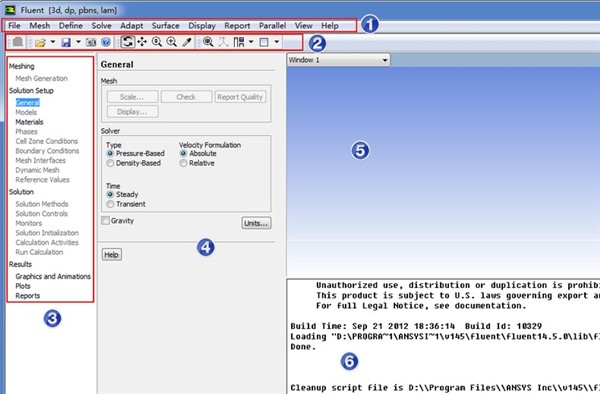Viewport: 600px width, 394px height.
Task: Open the Solve menu
Action: (x=101, y=26)
